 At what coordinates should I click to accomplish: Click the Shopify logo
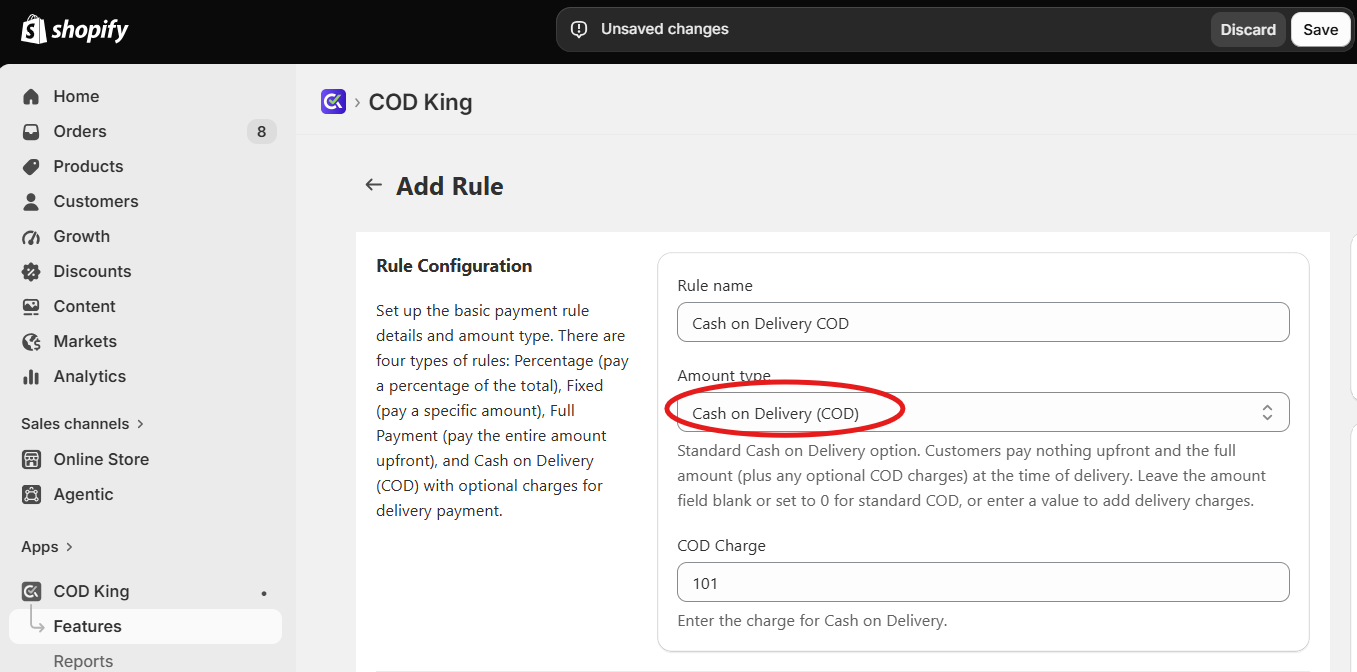pyautogui.click(x=75, y=29)
